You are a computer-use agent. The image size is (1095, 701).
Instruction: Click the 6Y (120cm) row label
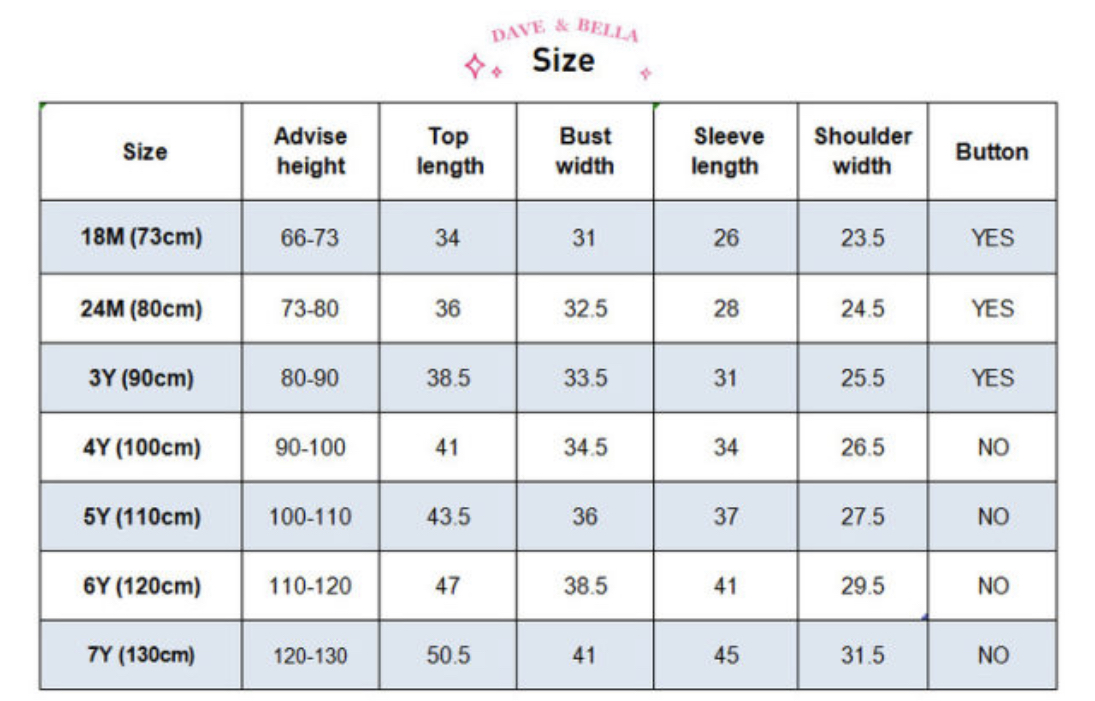[x=142, y=586]
